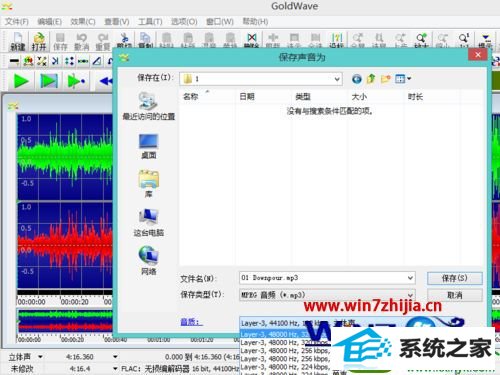Open 网络 (Network) location in the sidebar
The height and width of the screenshot is (375, 500).
tap(149, 261)
